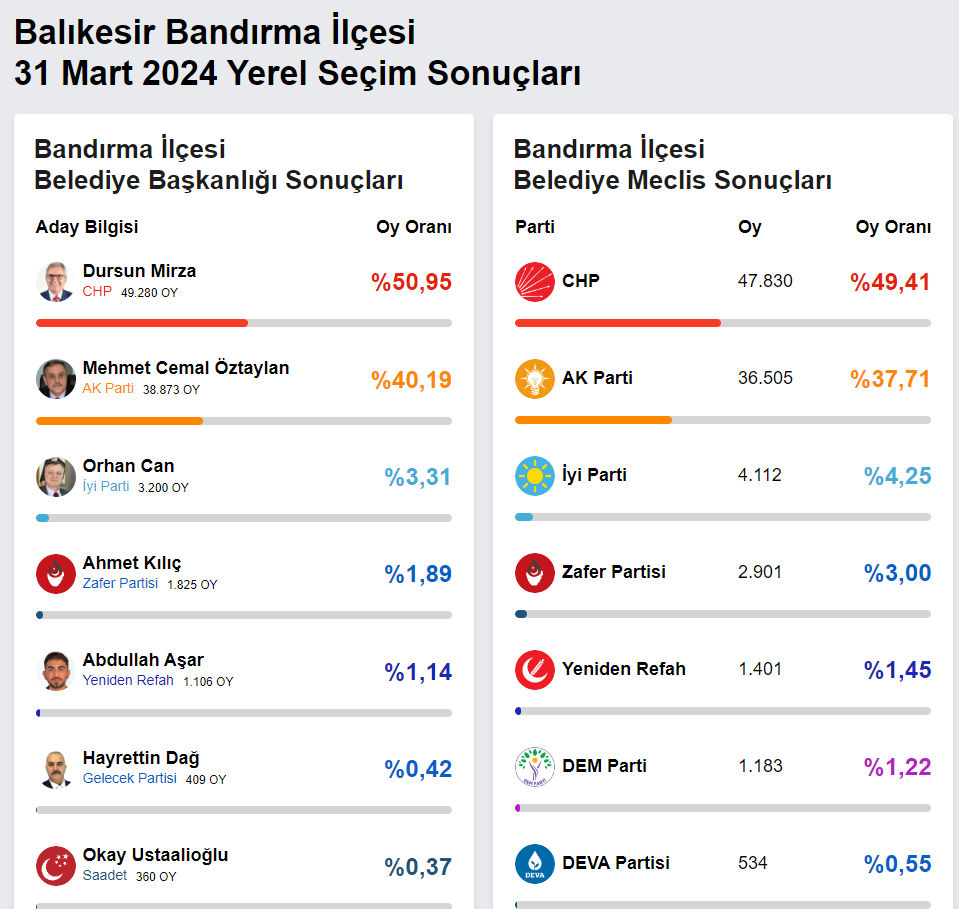The height and width of the screenshot is (909, 959).
Task: Click the AK Parti lightbulb logo
Action: 535,379
